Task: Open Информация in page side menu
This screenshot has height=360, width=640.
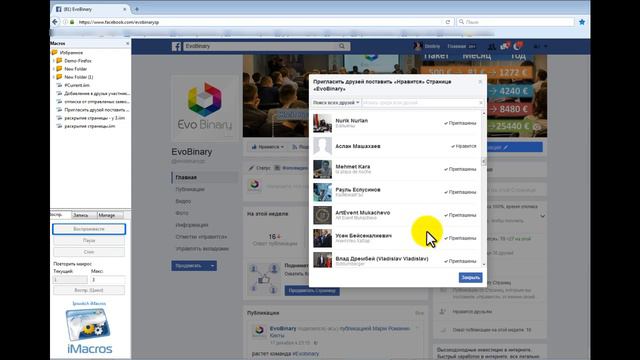Action: (x=192, y=224)
